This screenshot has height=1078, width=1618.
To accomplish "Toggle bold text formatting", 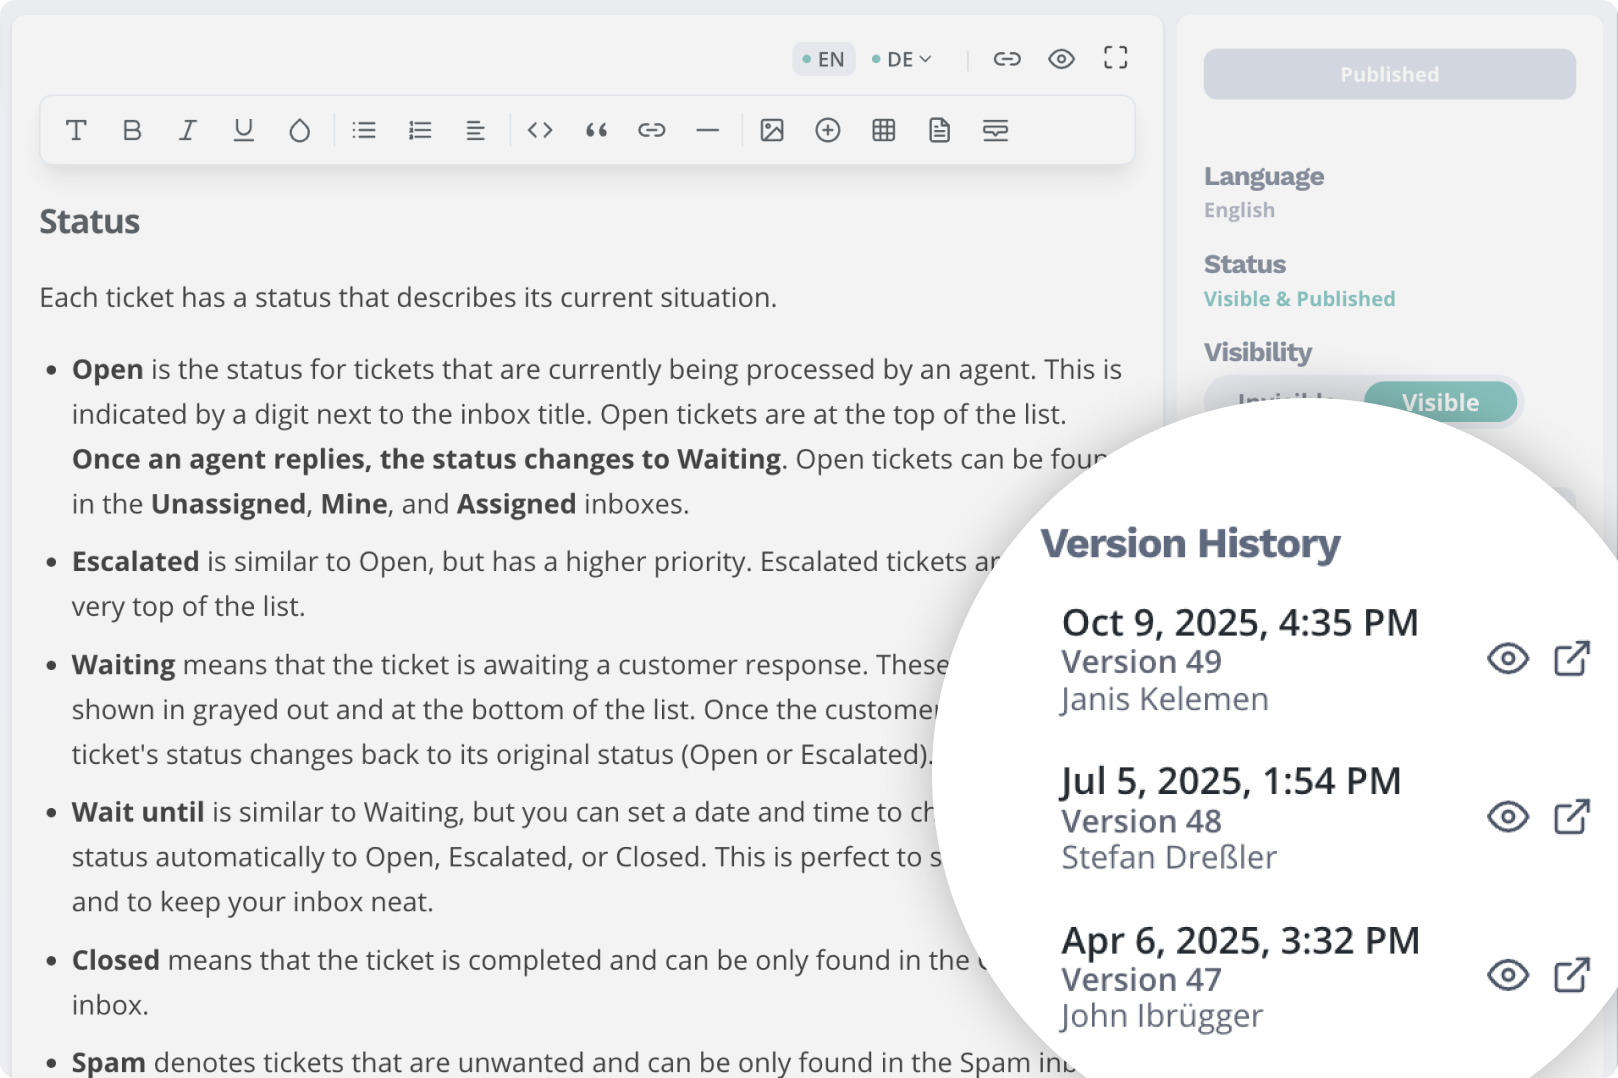I will click(132, 130).
